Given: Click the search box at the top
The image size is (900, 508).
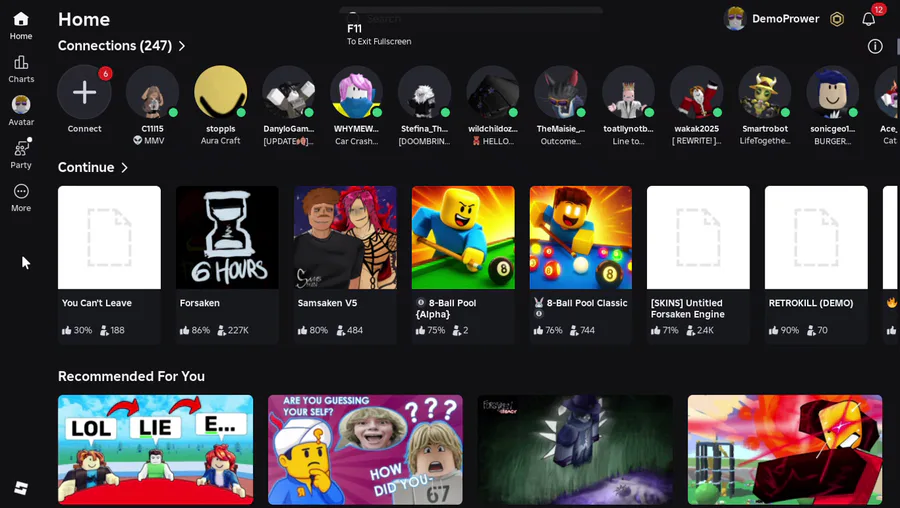Looking at the screenshot, I should [471, 18].
